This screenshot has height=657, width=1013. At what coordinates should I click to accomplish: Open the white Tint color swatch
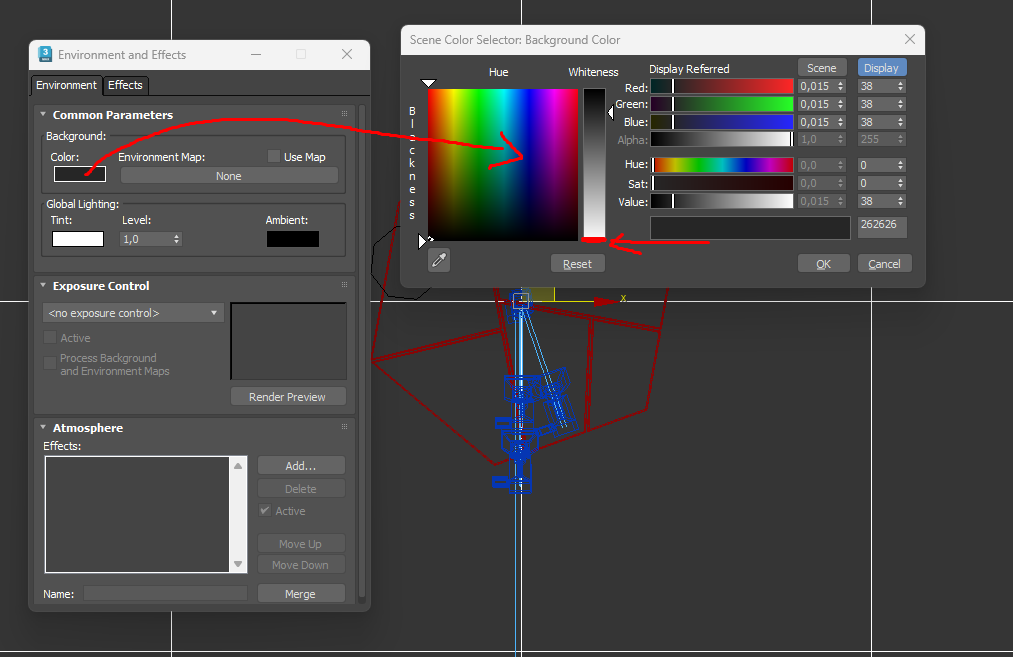point(78,239)
